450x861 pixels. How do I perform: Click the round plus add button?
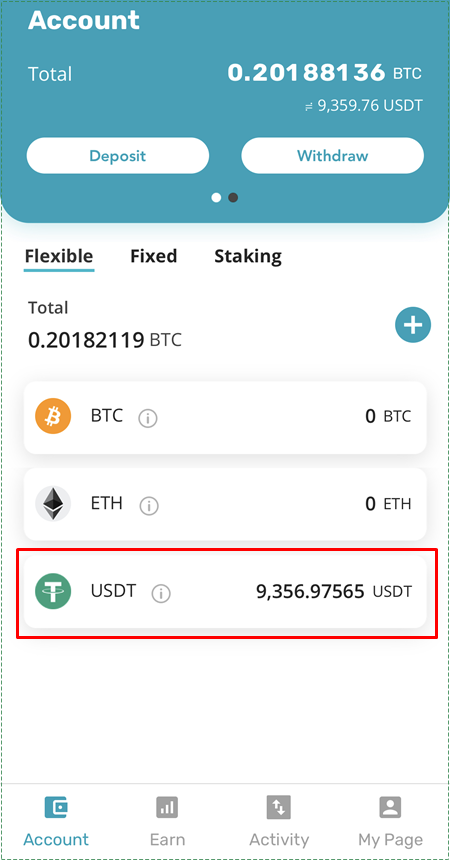[x=413, y=326]
